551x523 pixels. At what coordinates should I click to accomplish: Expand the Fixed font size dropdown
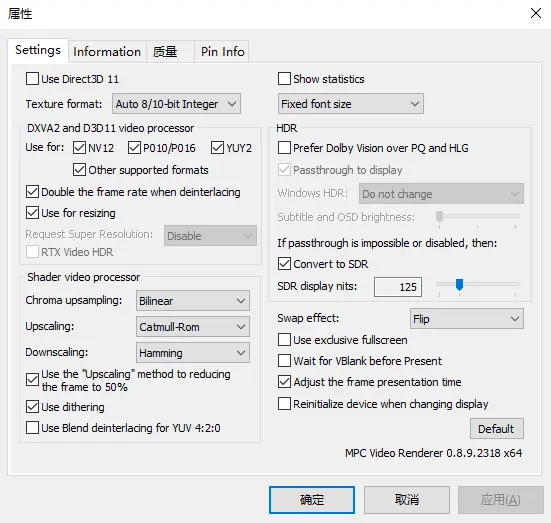tap(351, 104)
